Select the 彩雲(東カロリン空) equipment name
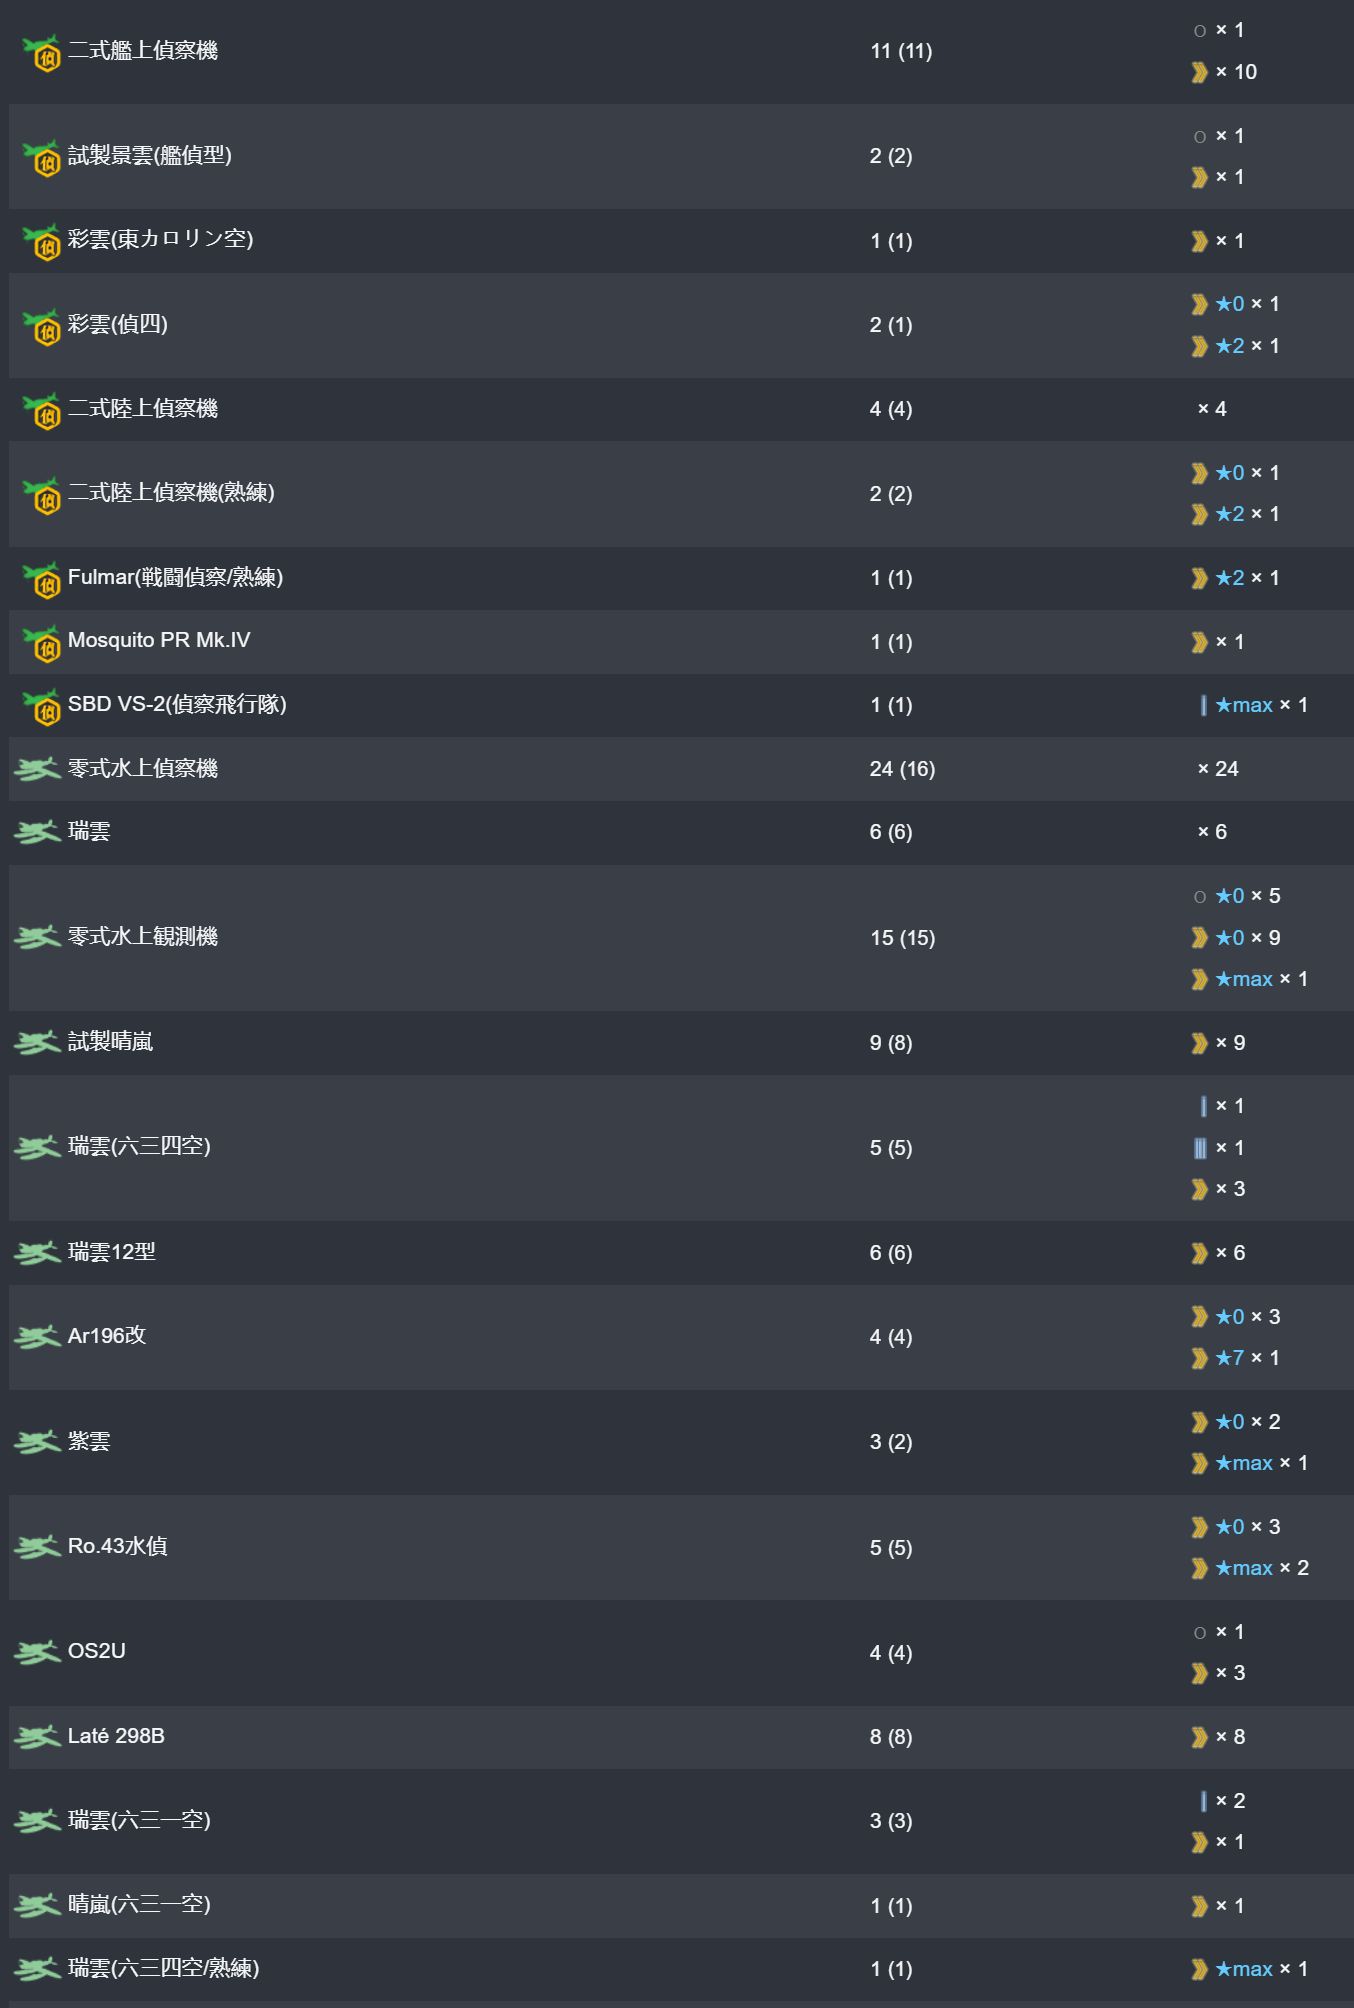The image size is (1354, 2008). [x=160, y=239]
